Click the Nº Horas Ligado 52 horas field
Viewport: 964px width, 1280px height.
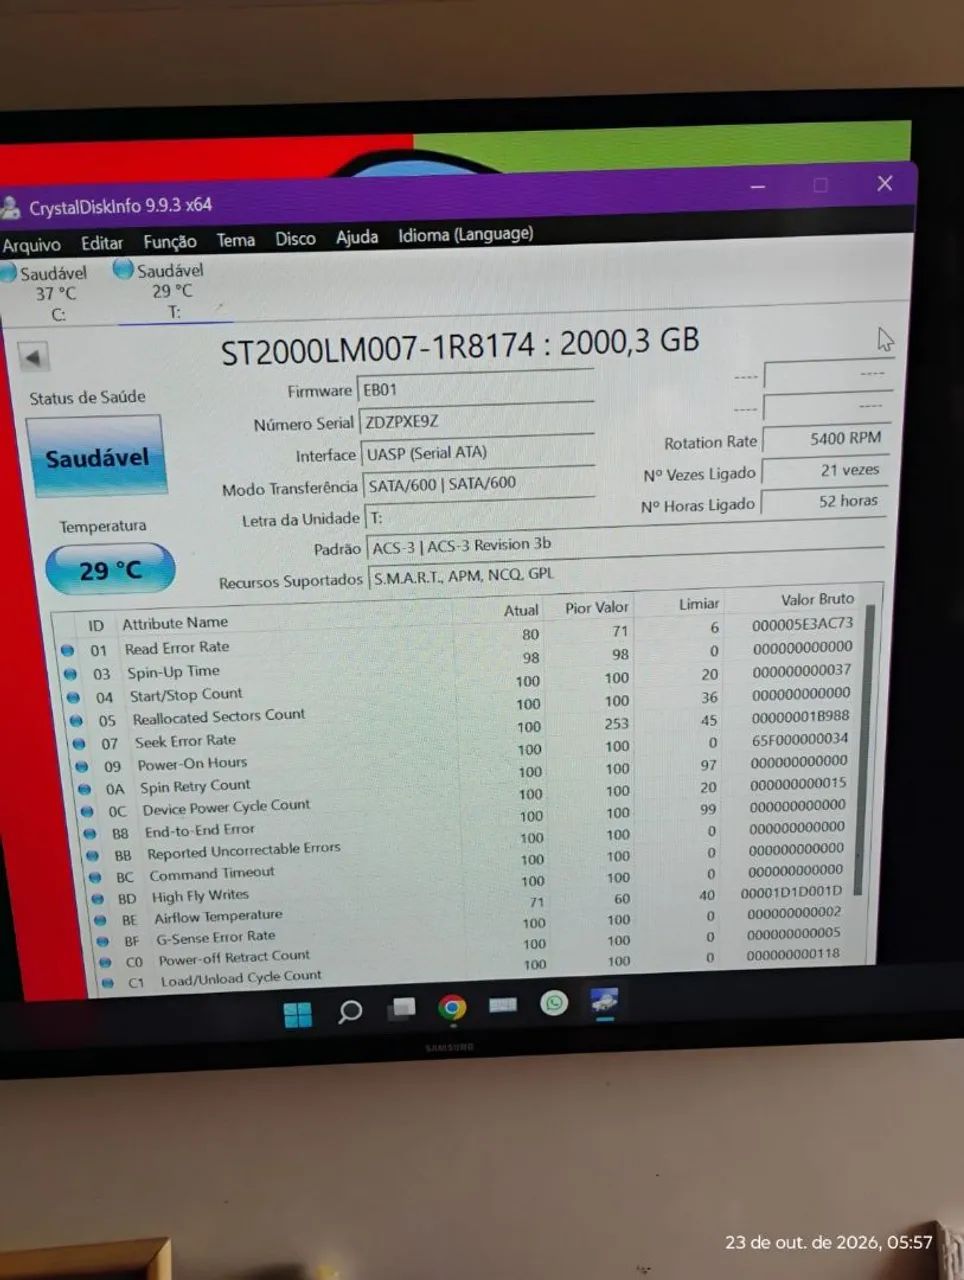click(823, 501)
